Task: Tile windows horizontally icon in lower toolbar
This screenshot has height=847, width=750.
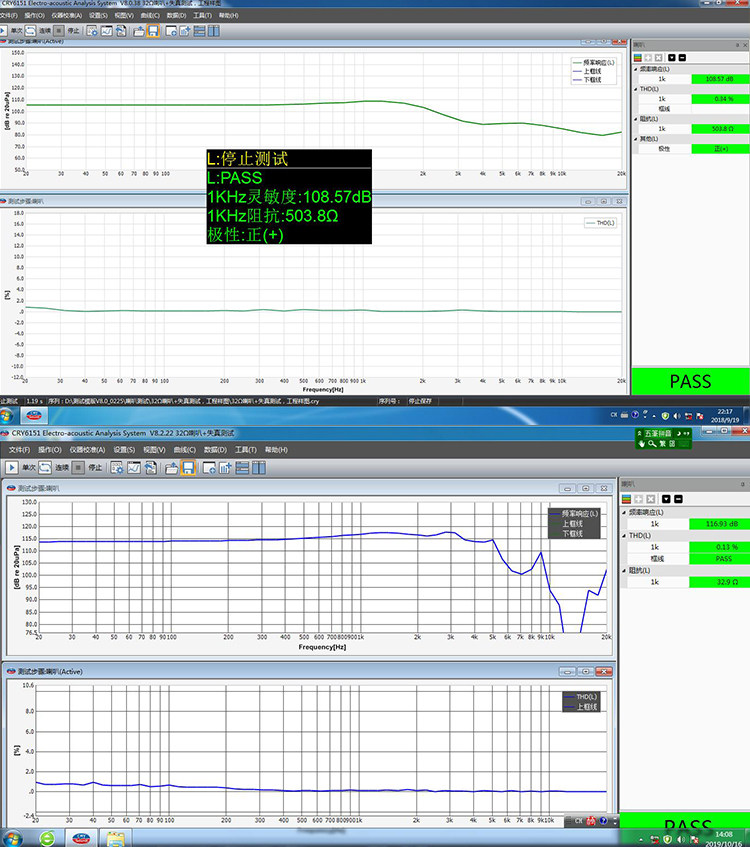Action: (x=242, y=468)
